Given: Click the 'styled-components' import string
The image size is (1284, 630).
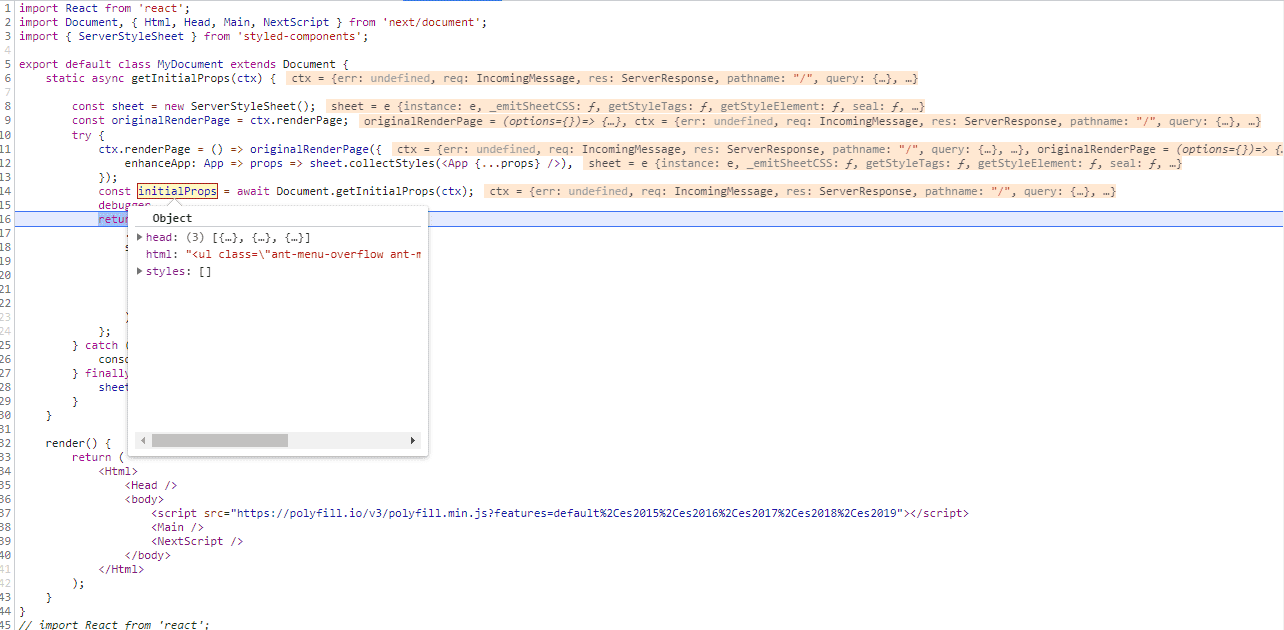Looking at the screenshot, I should click(x=302, y=36).
